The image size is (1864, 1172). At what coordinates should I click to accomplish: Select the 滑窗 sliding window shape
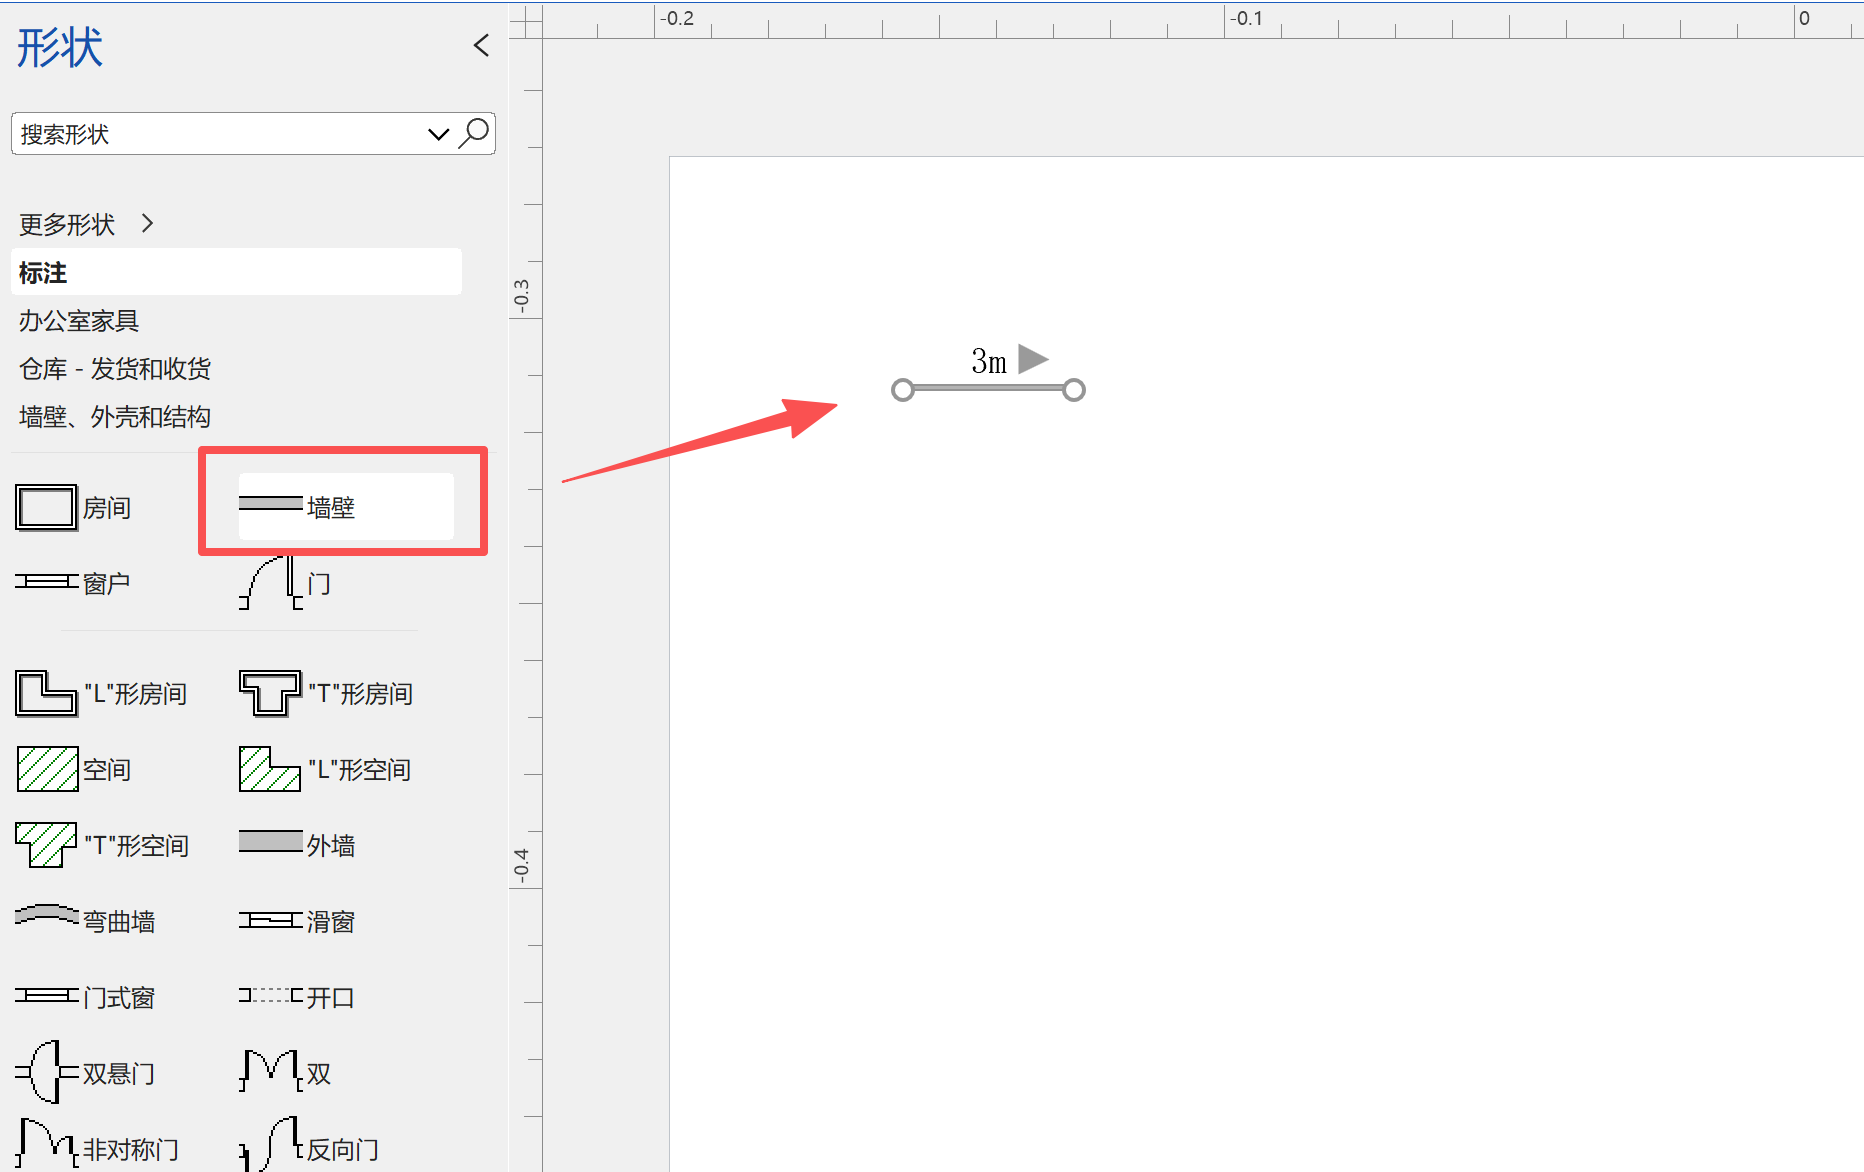pos(297,921)
